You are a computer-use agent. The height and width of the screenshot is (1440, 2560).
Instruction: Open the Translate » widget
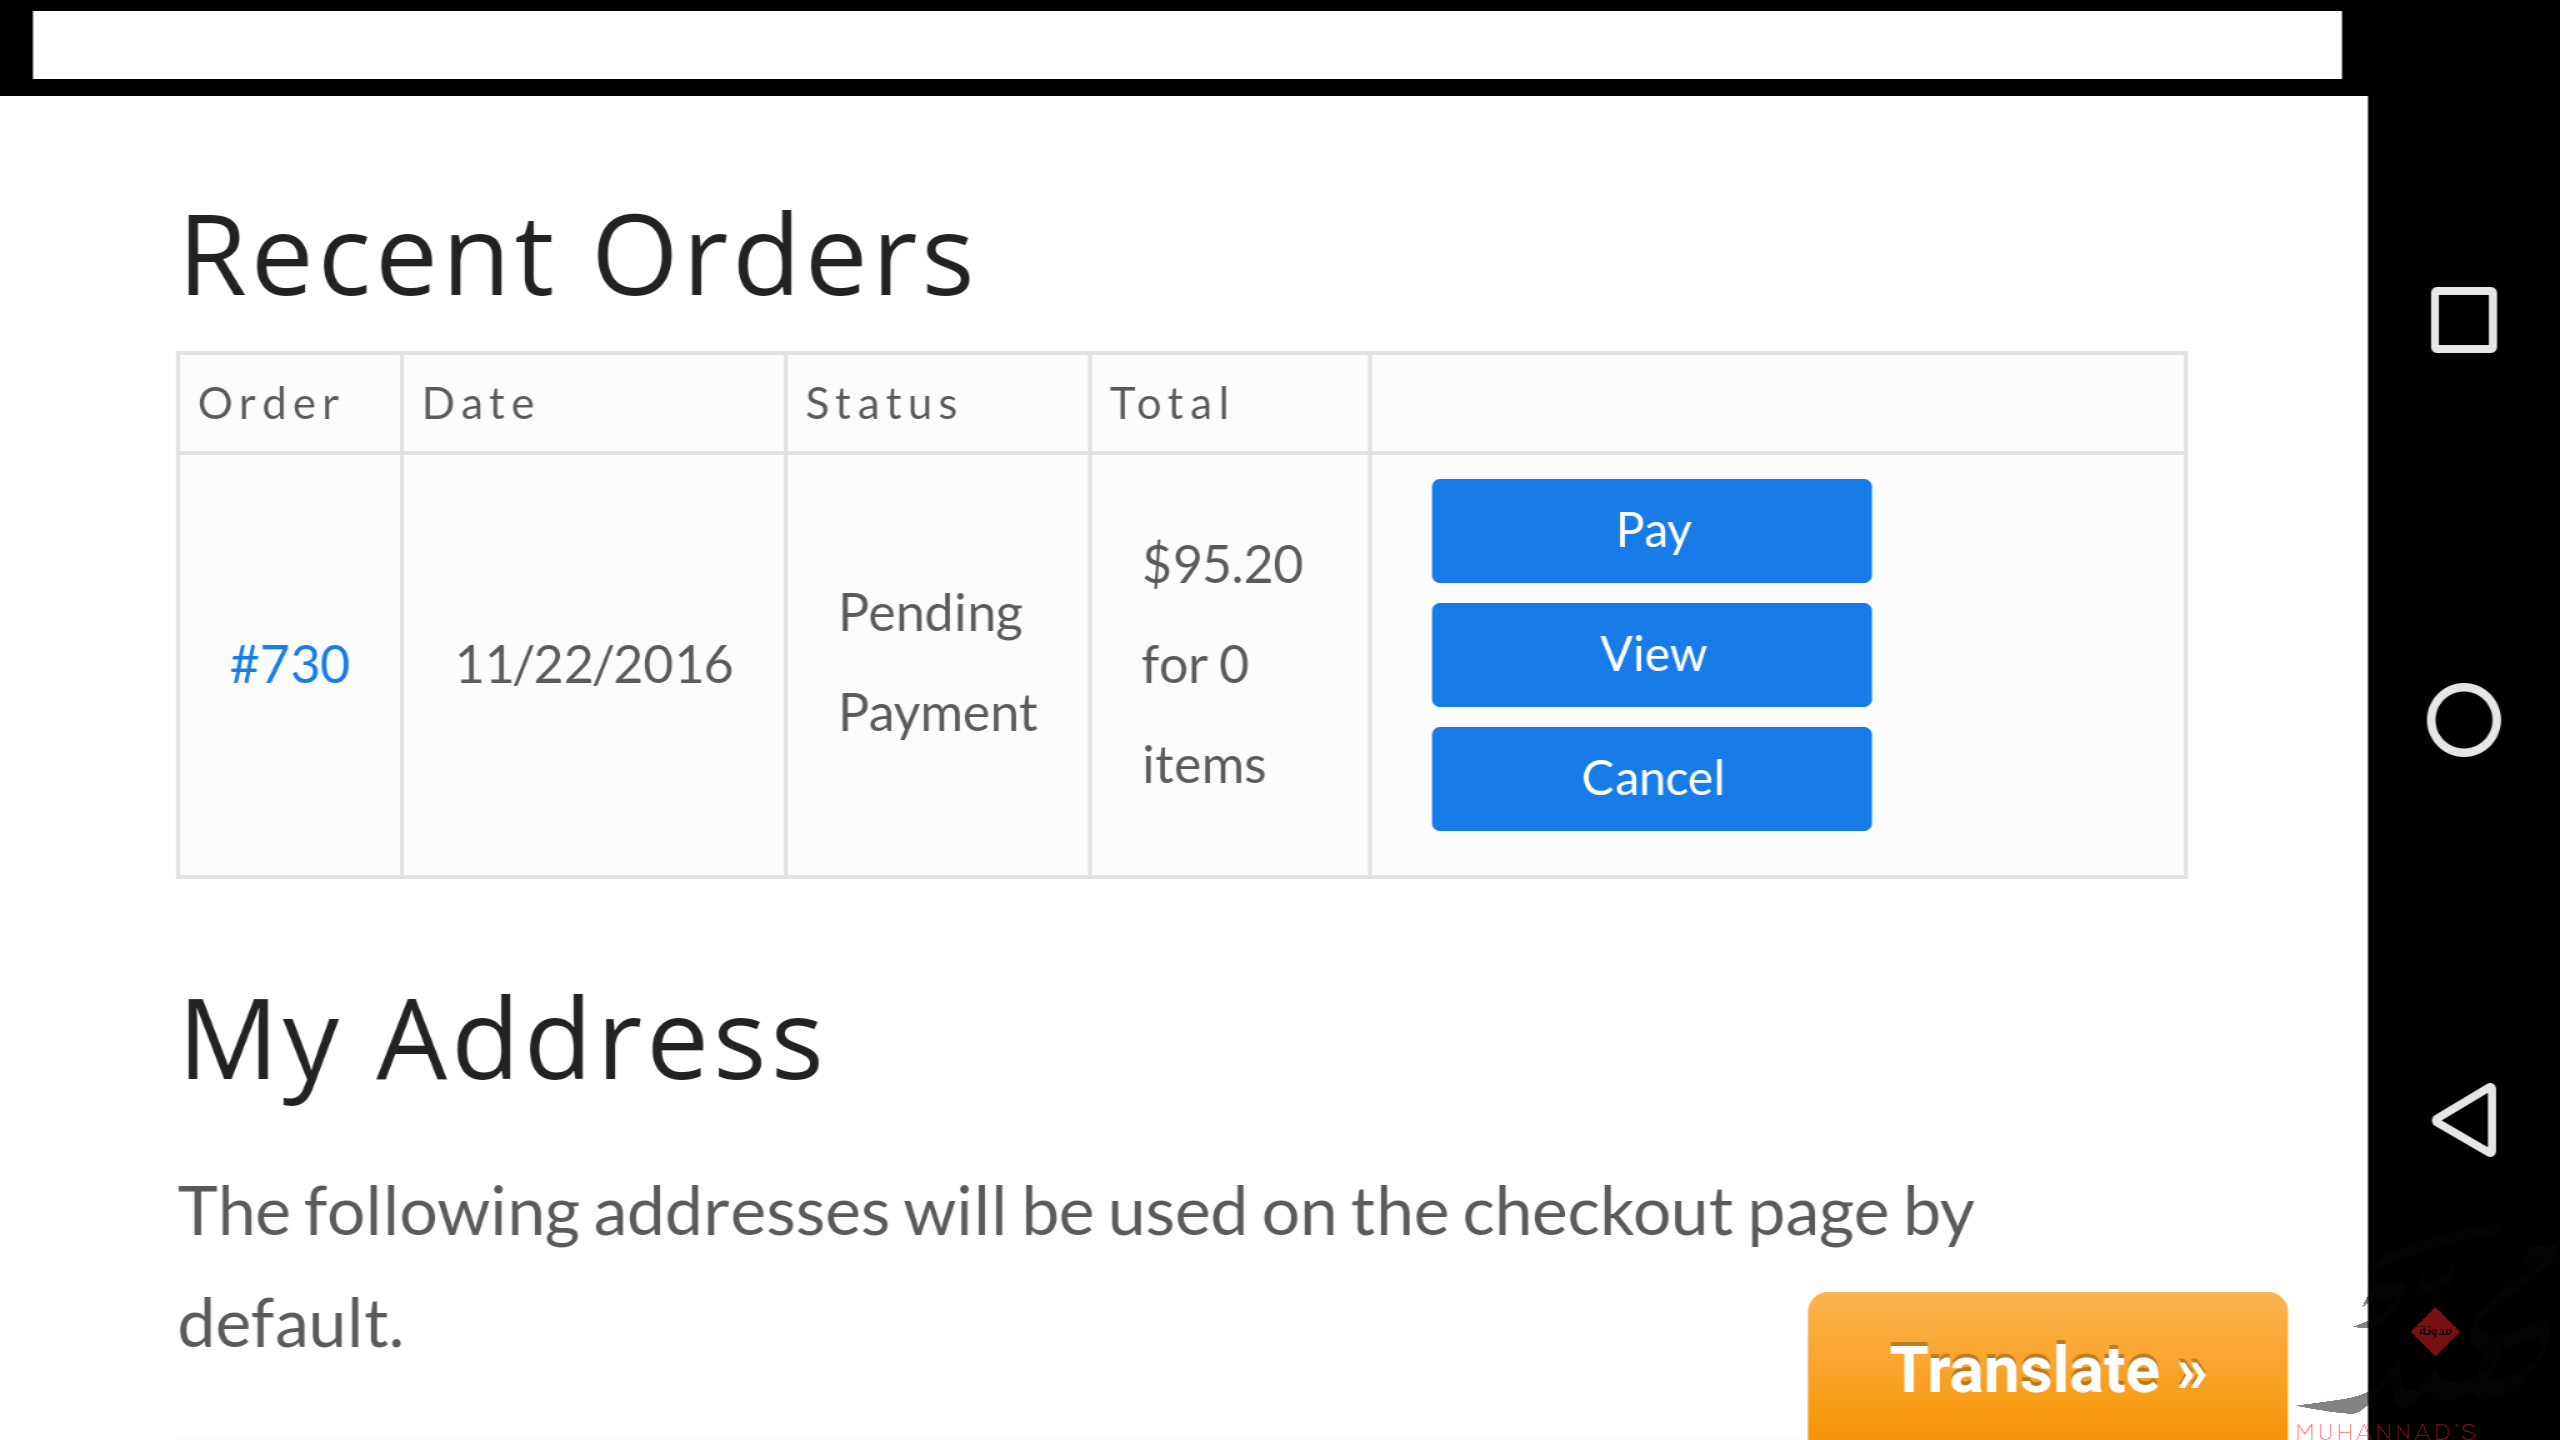pos(2047,1366)
